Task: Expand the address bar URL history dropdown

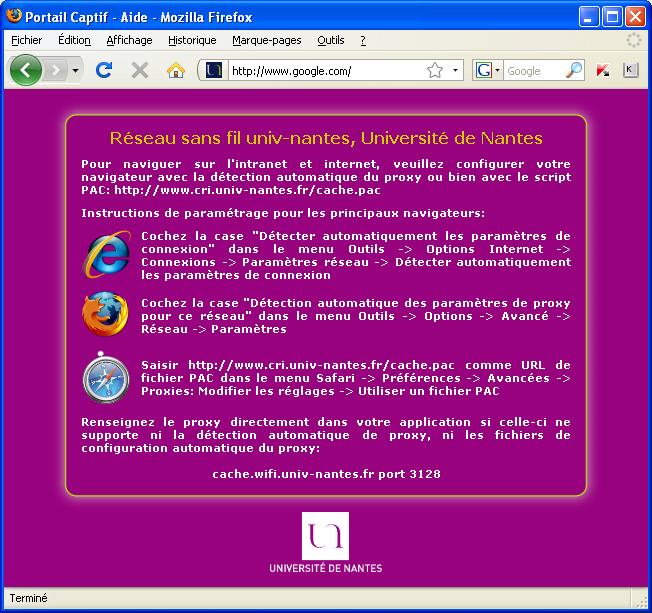Action: coord(455,71)
